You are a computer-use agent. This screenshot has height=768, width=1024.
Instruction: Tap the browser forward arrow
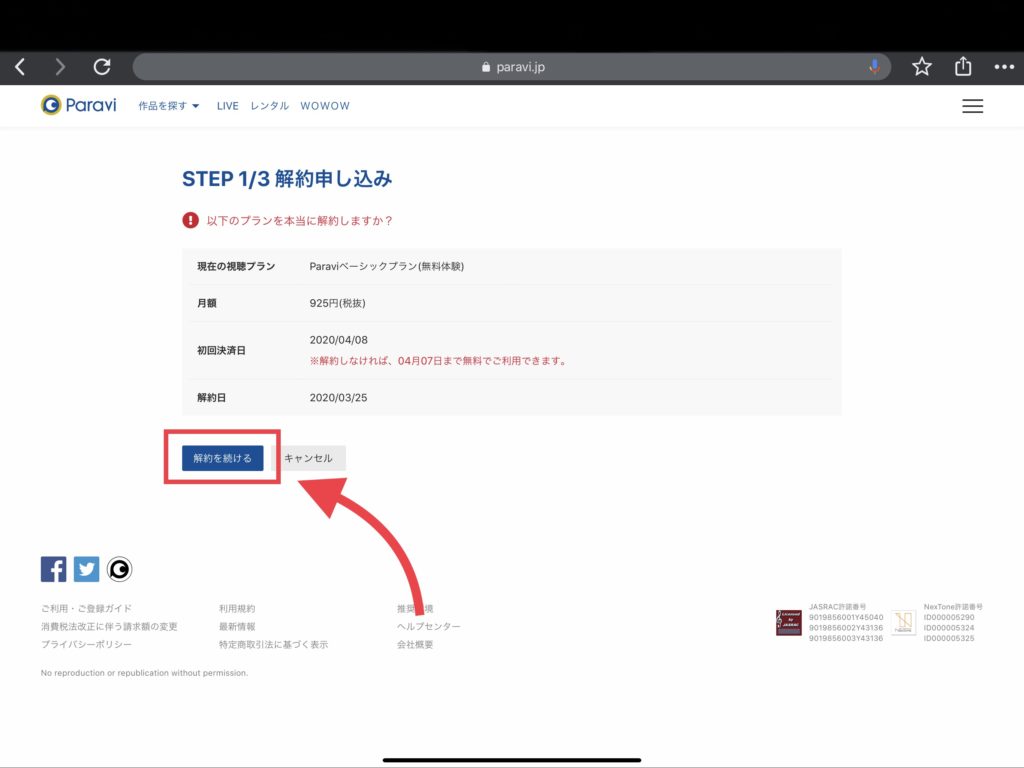tap(60, 67)
